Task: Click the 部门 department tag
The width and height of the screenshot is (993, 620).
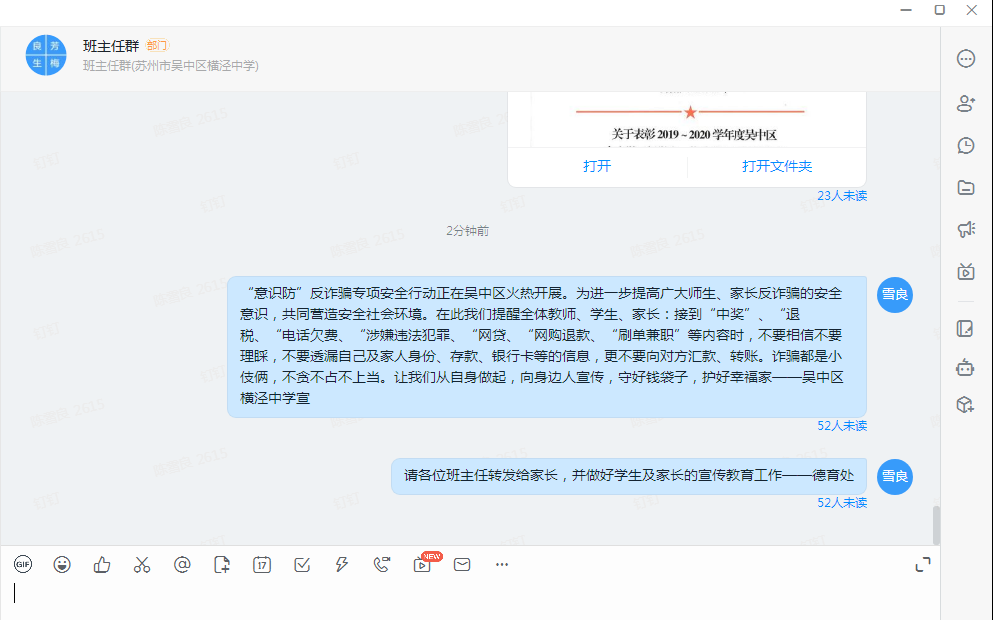Action: (x=156, y=46)
